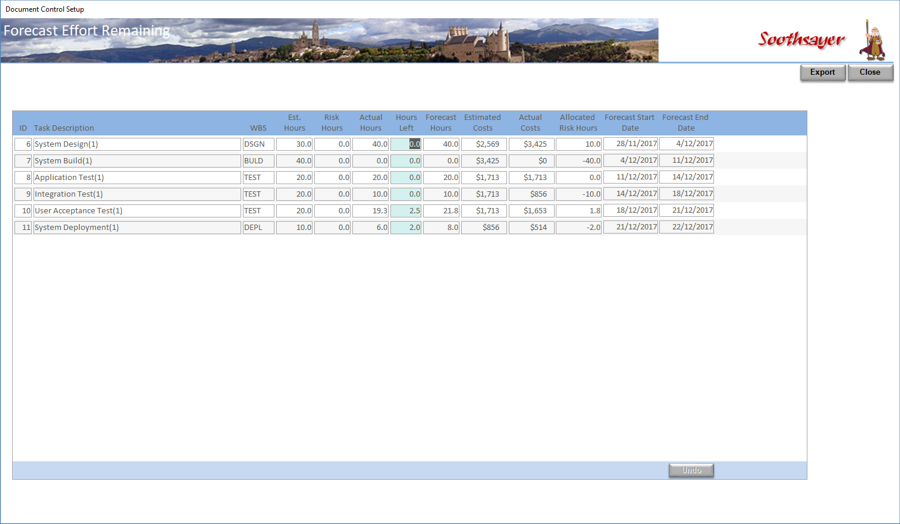Click Forecast End Date 22/12/2017
The width and height of the screenshot is (900, 524).
(x=686, y=227)
